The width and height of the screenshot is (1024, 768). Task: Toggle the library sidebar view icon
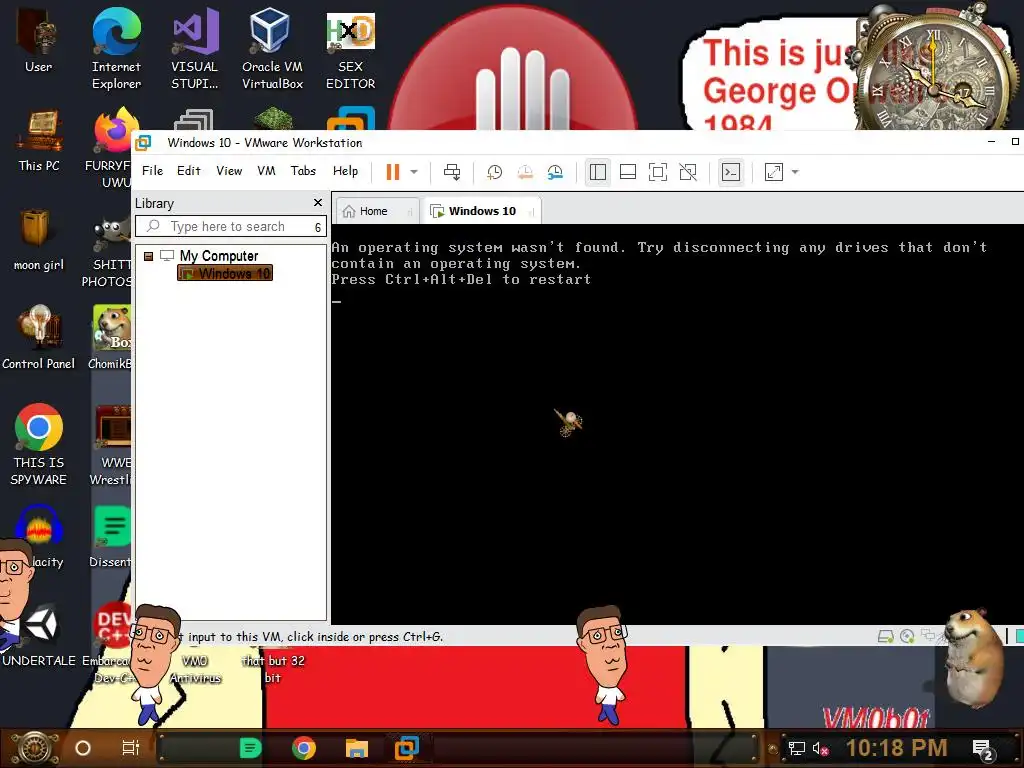click(598, 172)
